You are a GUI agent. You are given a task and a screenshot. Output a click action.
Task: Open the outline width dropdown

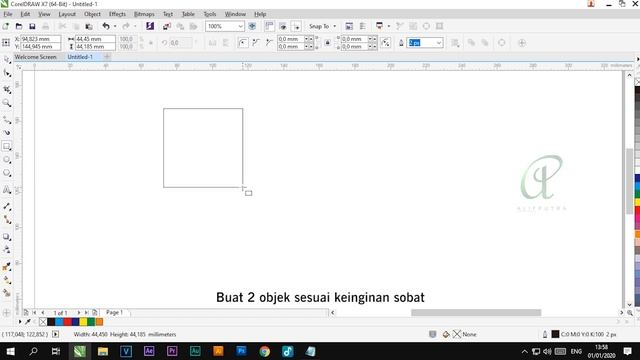click(x=439, y=42)
